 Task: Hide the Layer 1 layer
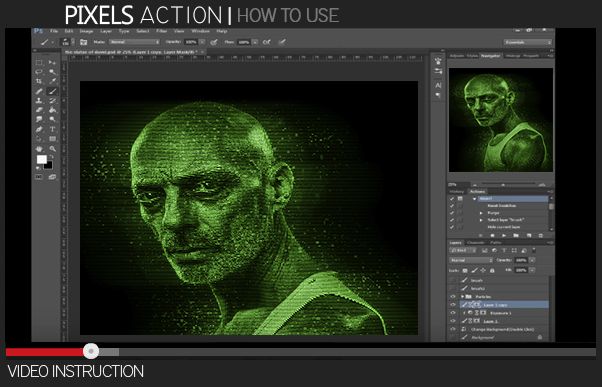(x=453, y=321)
